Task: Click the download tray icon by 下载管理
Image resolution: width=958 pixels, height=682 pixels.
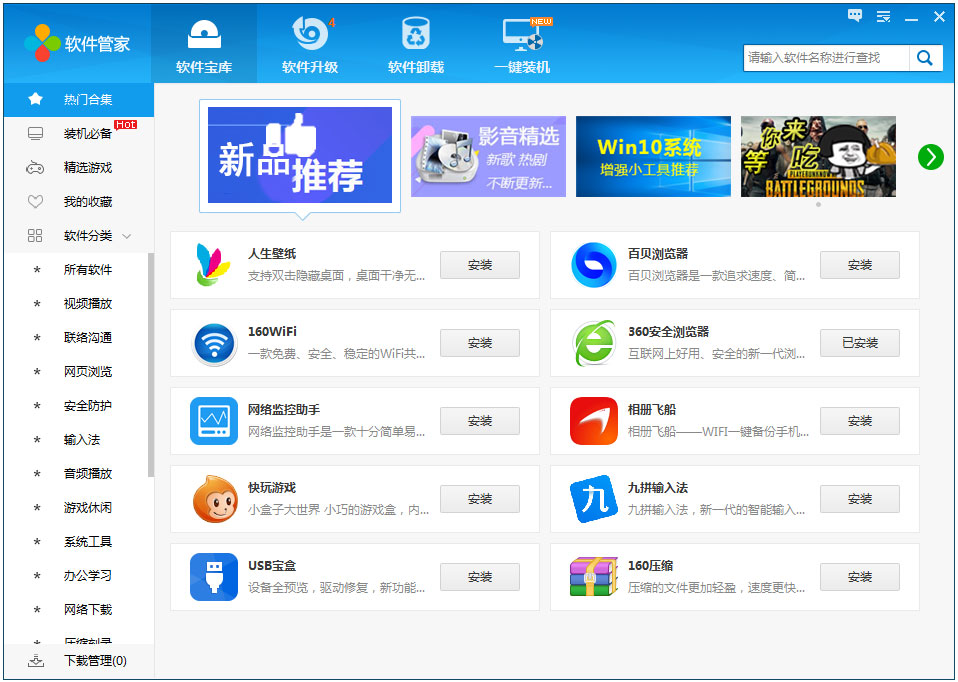Action: click(36, 661)
